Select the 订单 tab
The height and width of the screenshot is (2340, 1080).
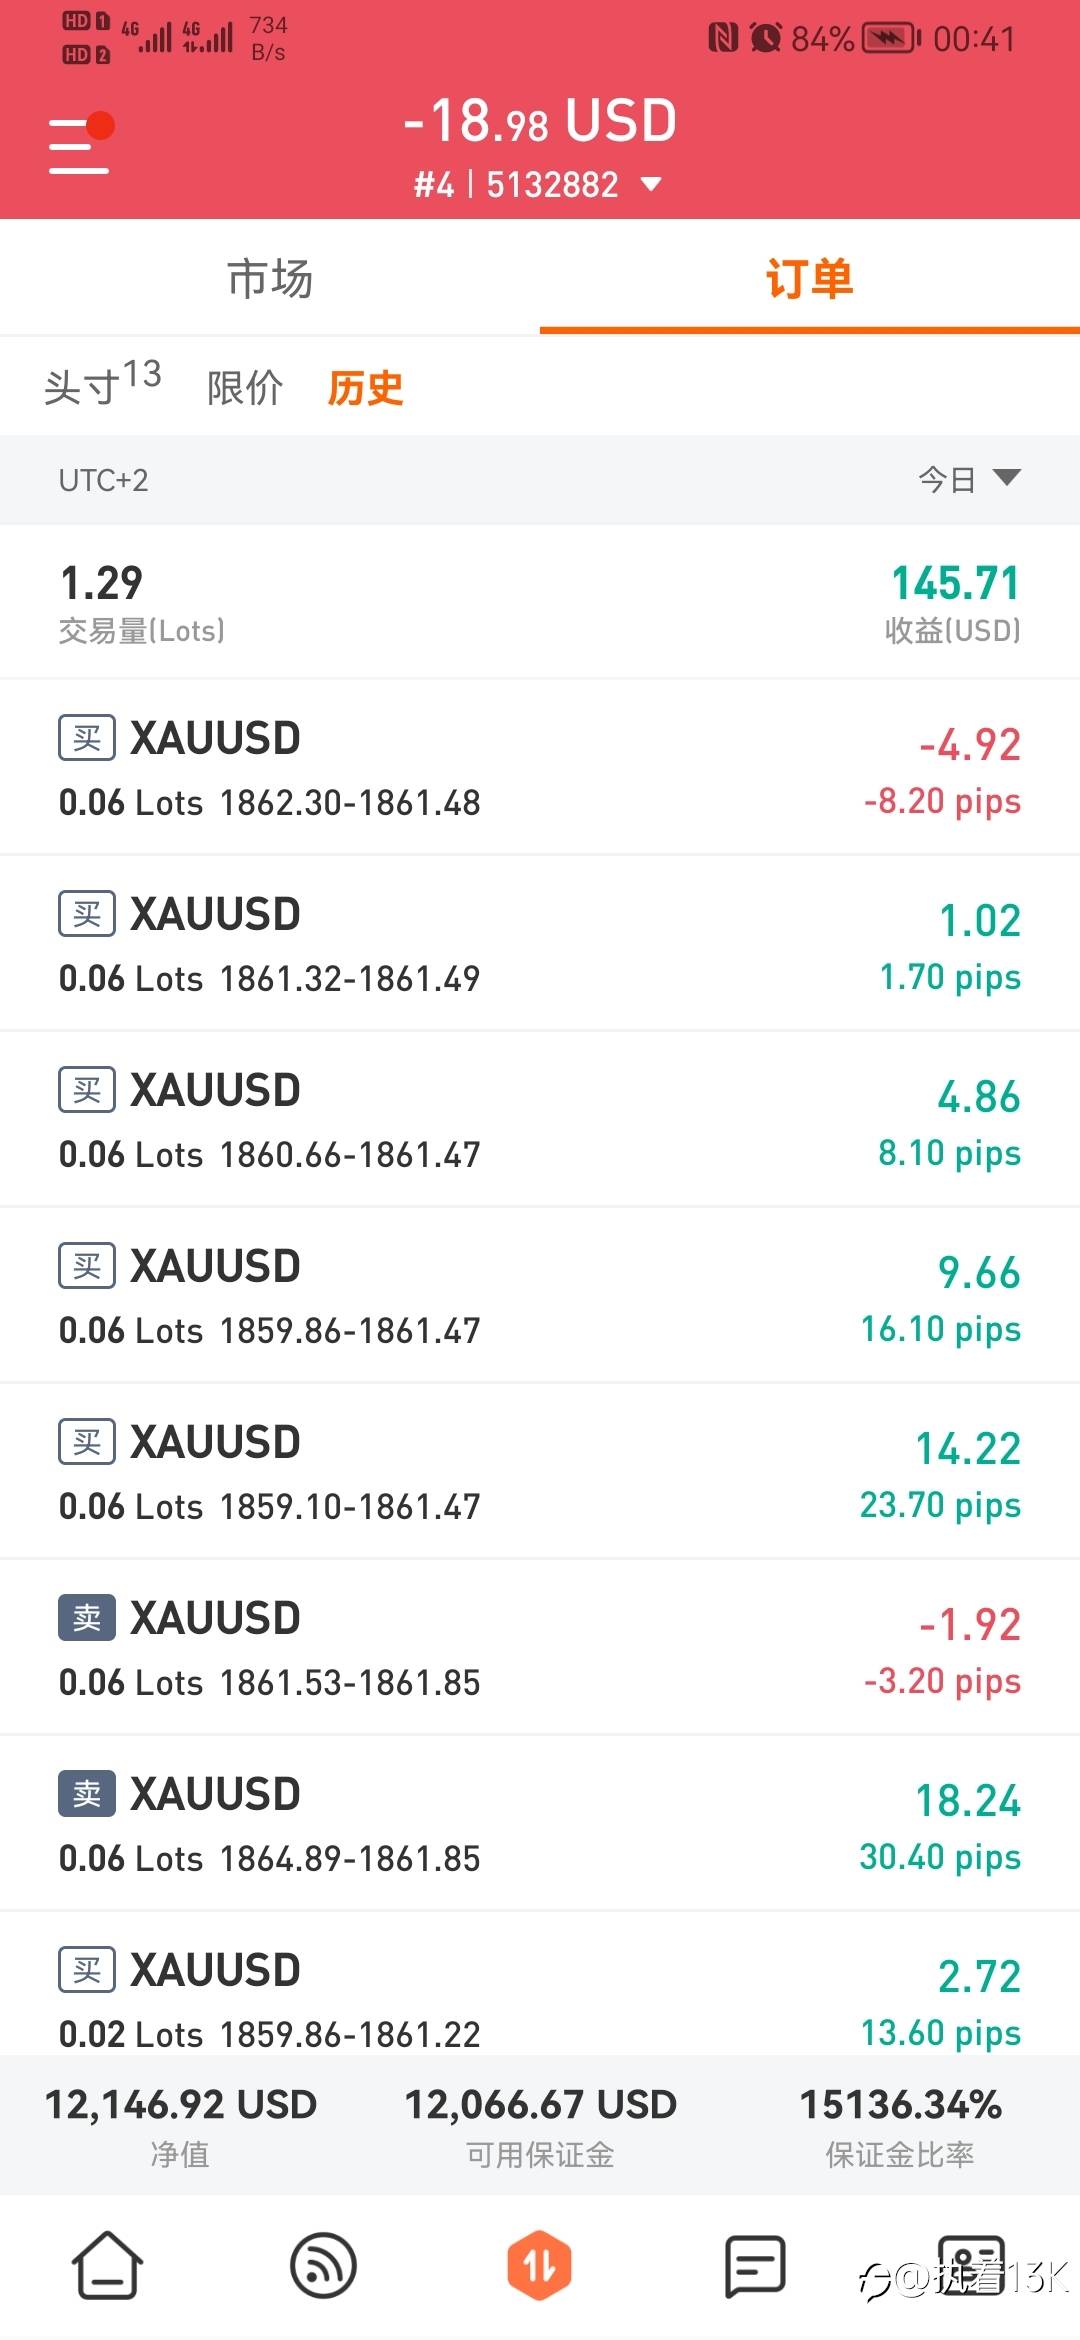[809, 278]
